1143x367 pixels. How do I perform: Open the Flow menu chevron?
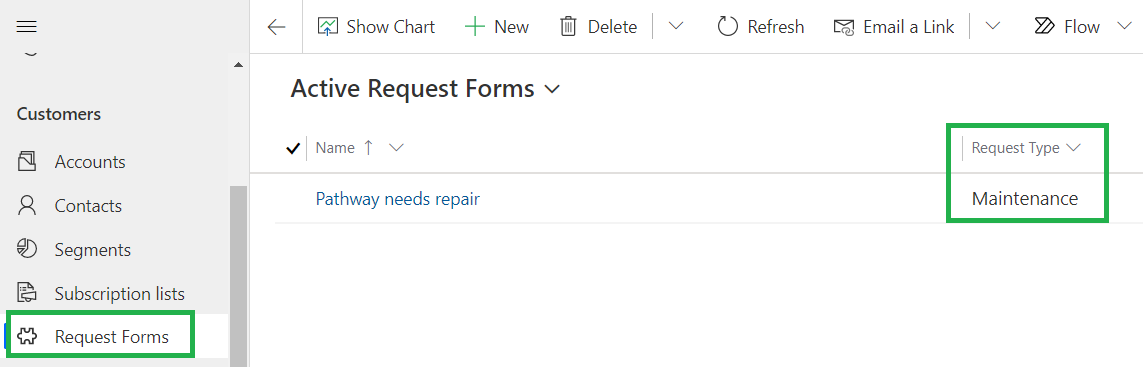tap(1123, 27)
